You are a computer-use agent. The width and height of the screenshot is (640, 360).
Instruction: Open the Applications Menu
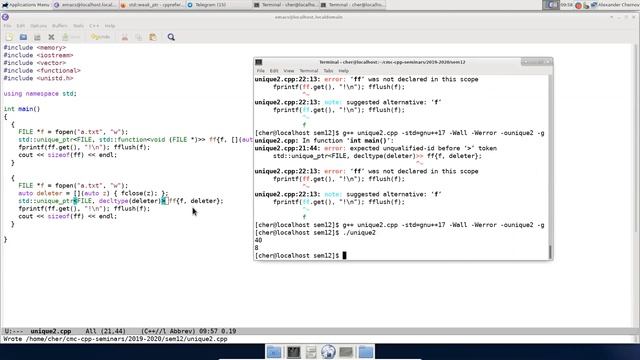(26, 5)
